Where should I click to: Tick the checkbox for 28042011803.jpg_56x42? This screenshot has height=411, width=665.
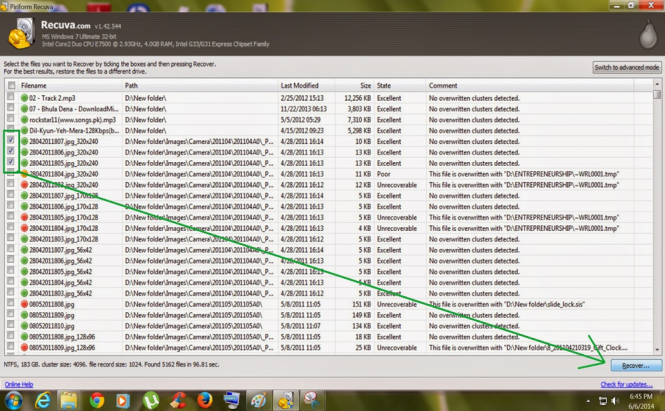tap(11, 292)
